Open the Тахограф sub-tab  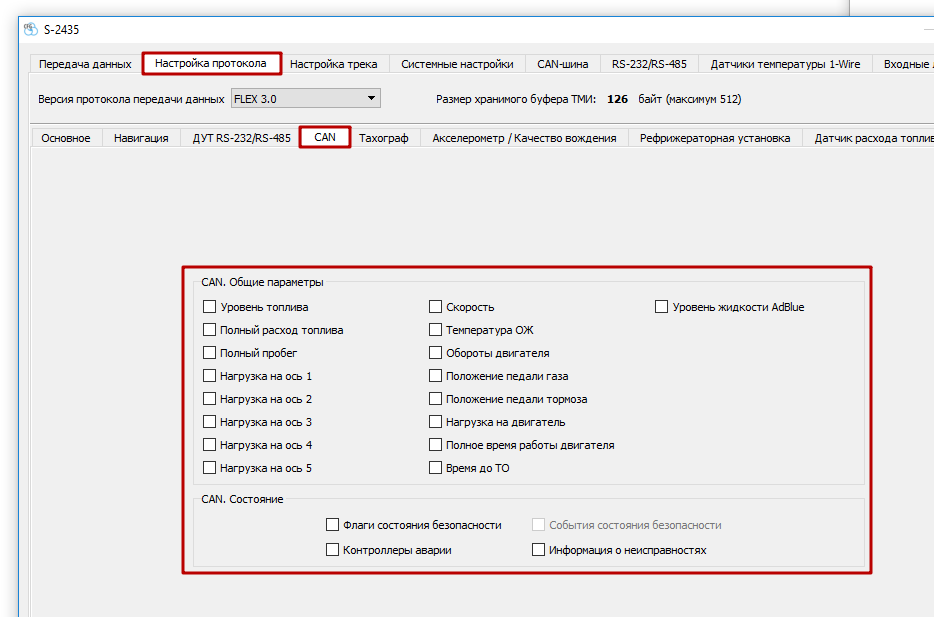point(384,138)
